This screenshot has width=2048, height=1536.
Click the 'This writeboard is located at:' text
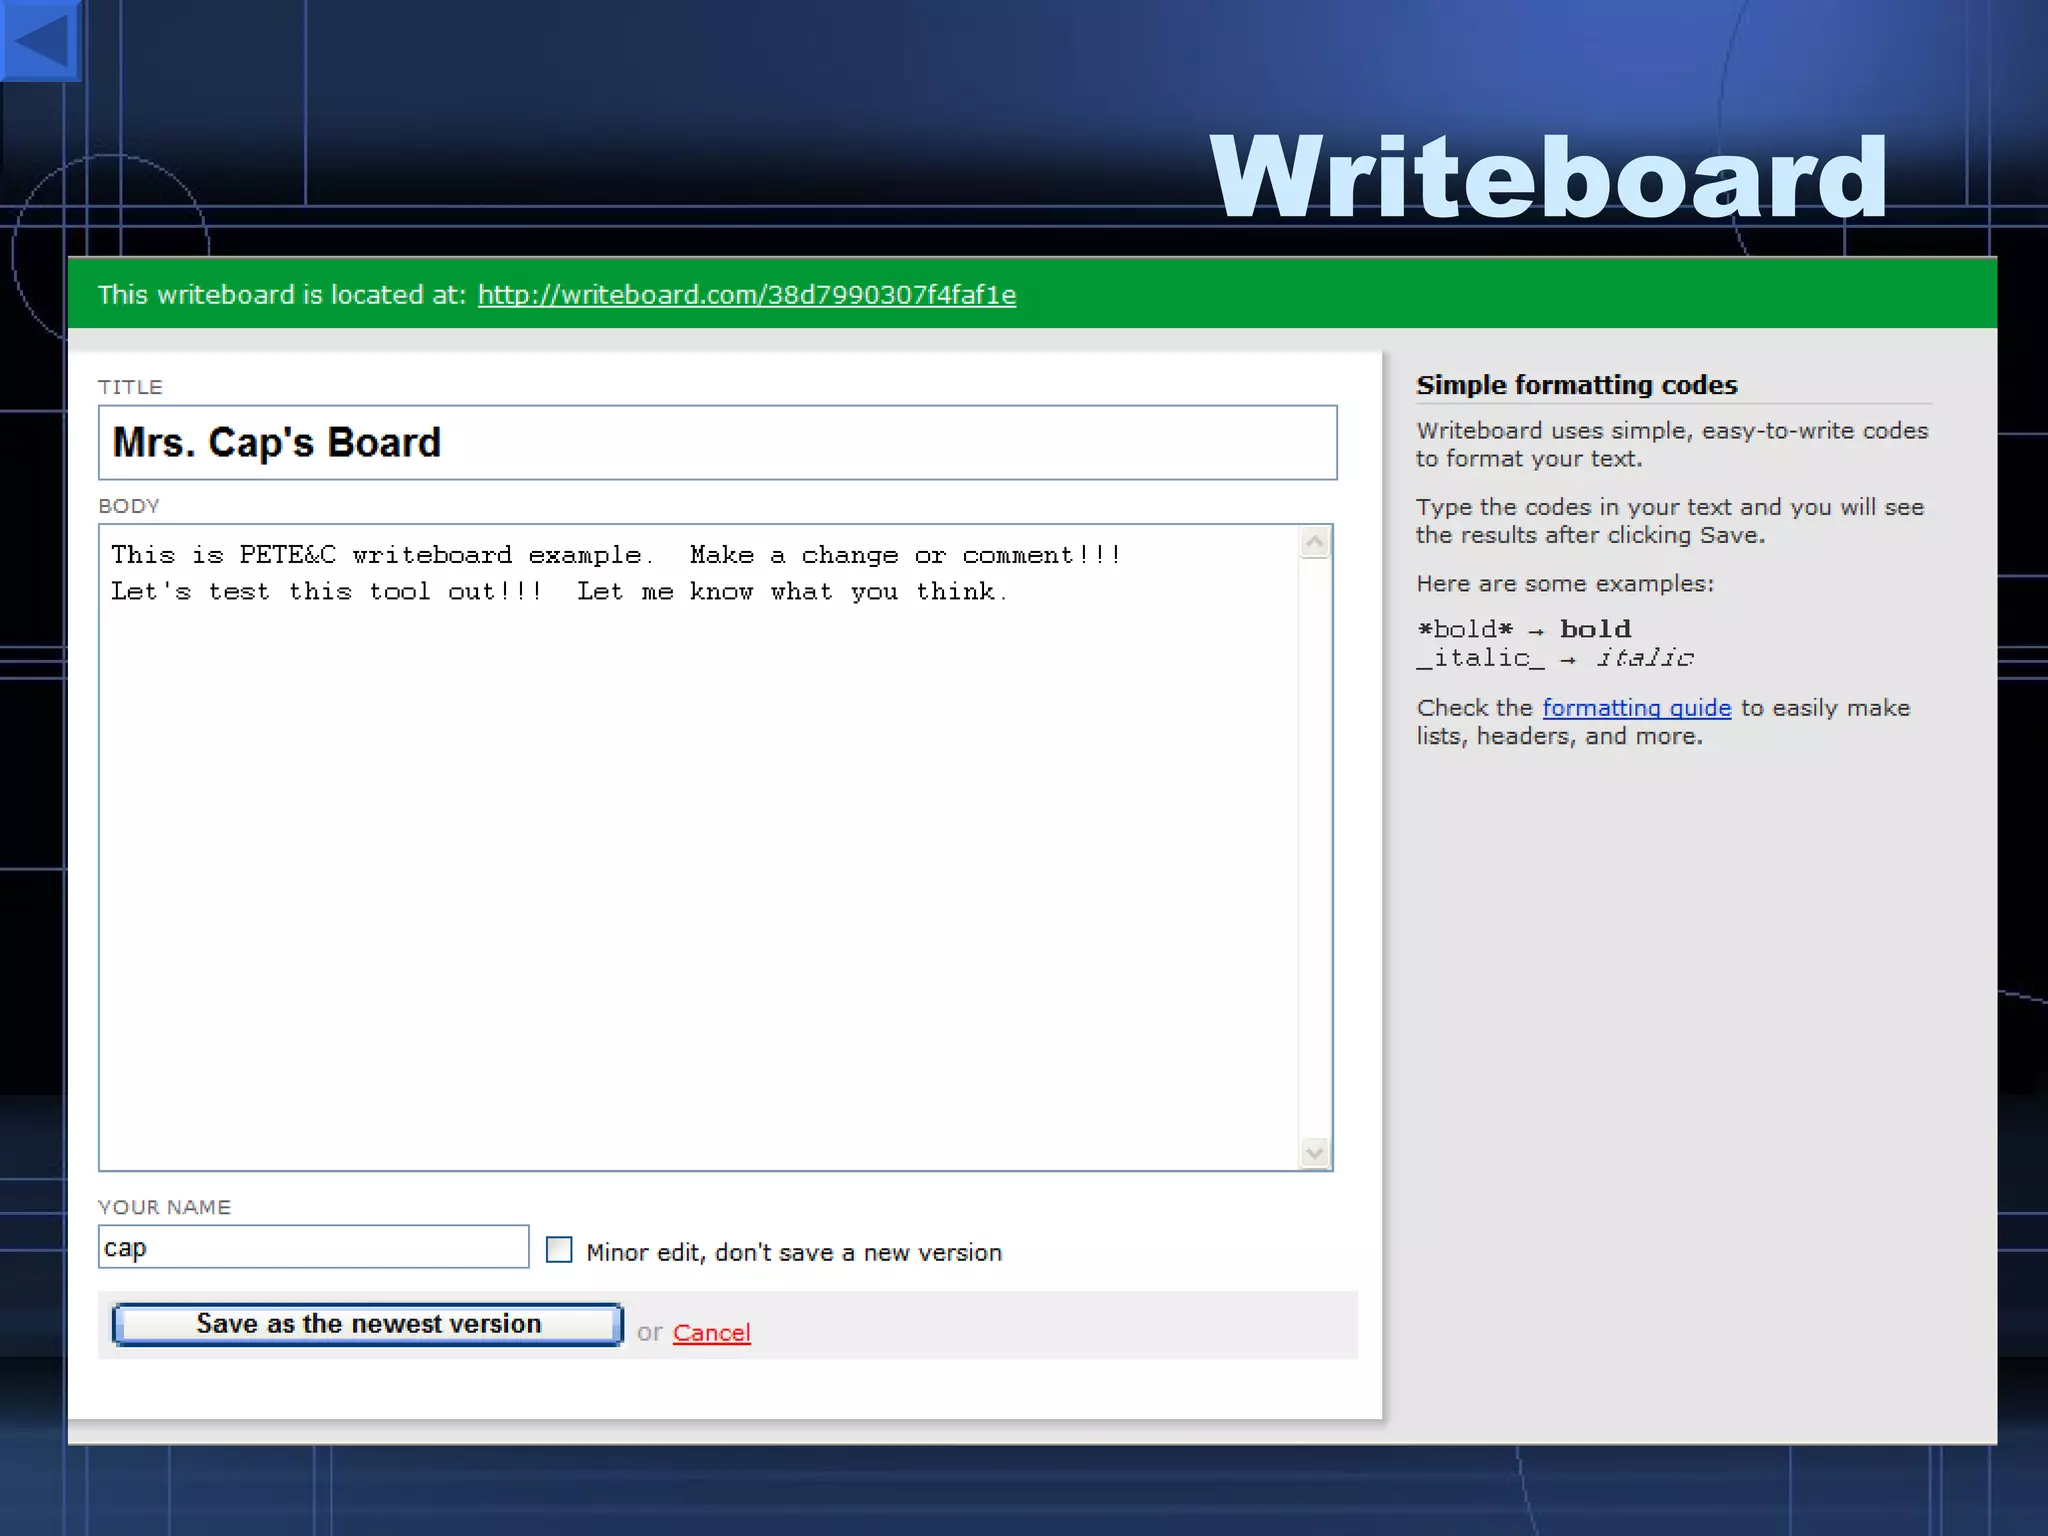click(x=282, y=295)
